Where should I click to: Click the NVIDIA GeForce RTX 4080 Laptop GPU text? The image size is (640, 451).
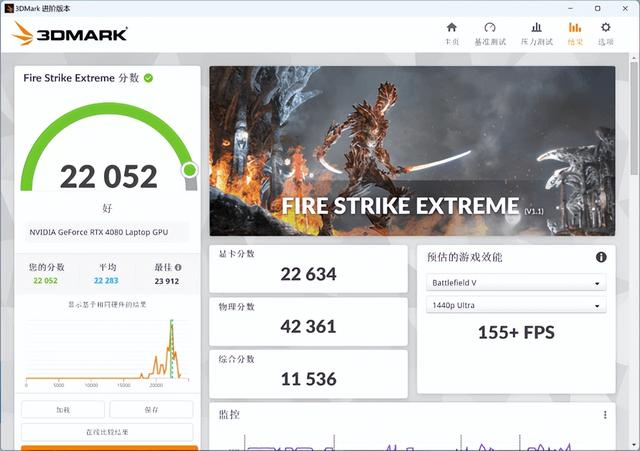(99, 232)
